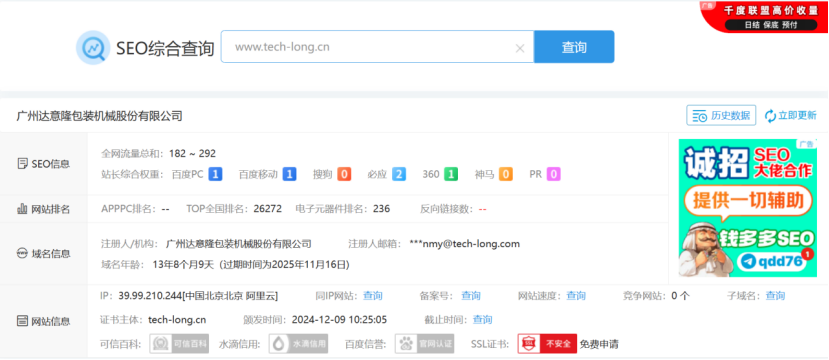The height and width of the screenshot is (360, 829).
Task: Click company name 广州达意隆包装机械股份有限公司 heading
Action: click(99, 116)
